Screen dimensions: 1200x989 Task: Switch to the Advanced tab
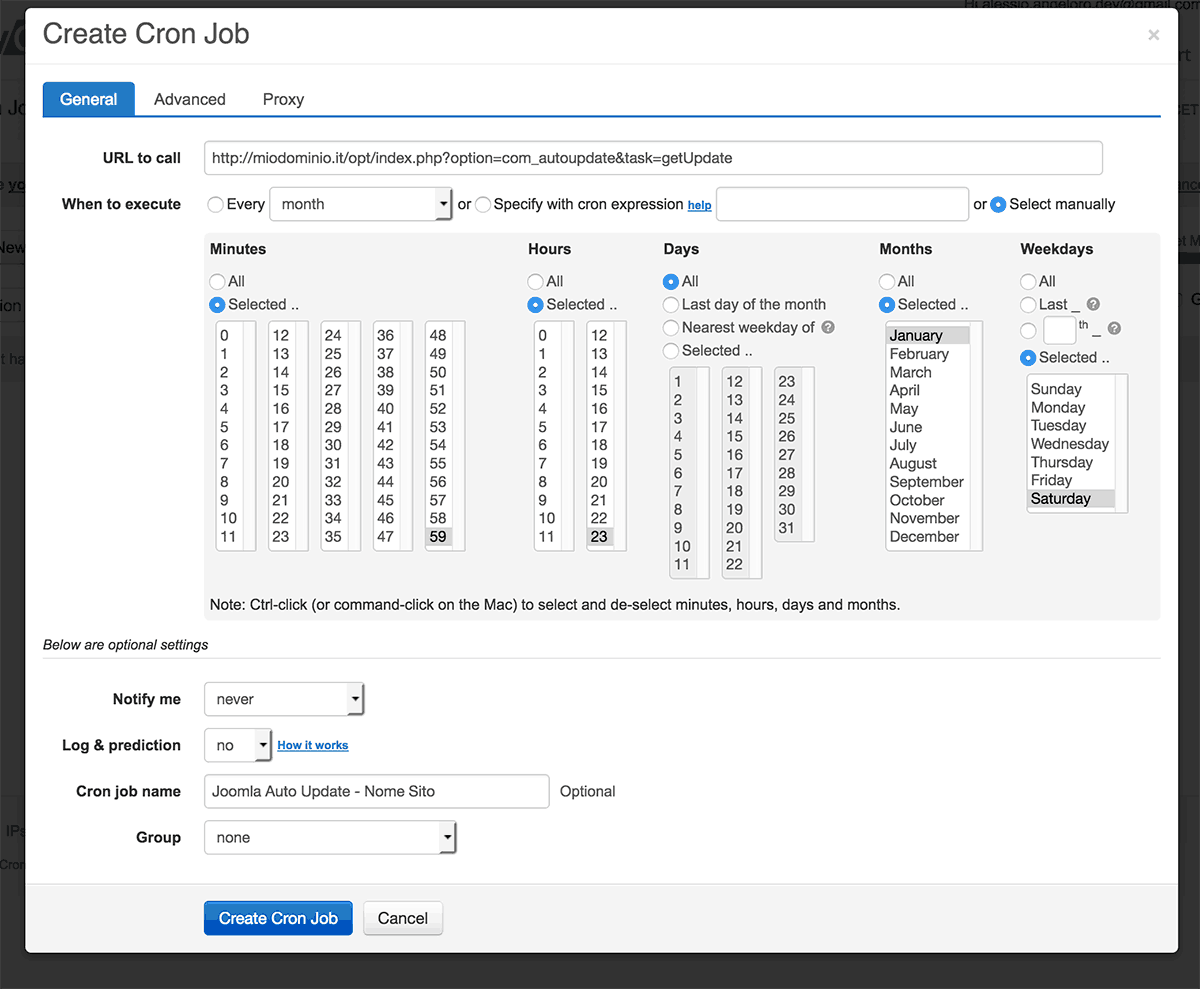click(x=190, y=99)
